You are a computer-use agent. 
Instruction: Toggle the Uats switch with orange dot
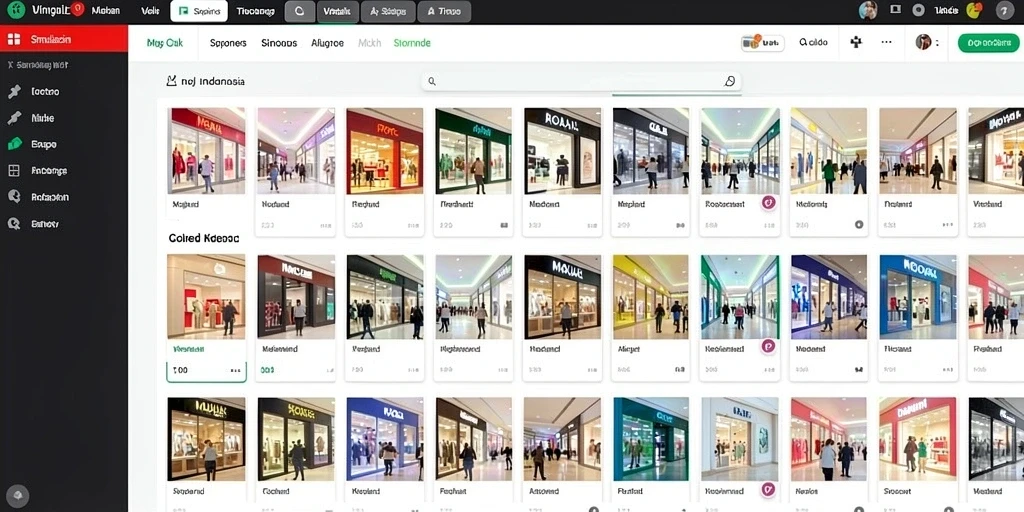coord(762,42)
